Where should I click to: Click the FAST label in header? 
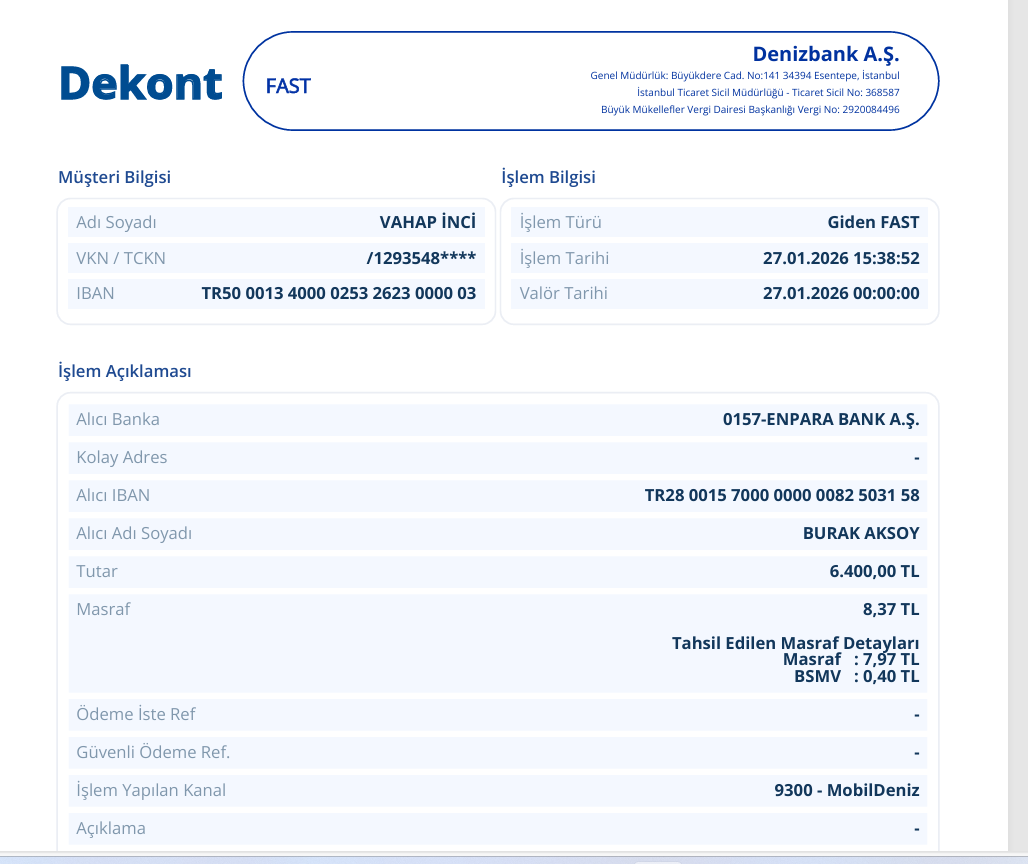click(288, 86)
